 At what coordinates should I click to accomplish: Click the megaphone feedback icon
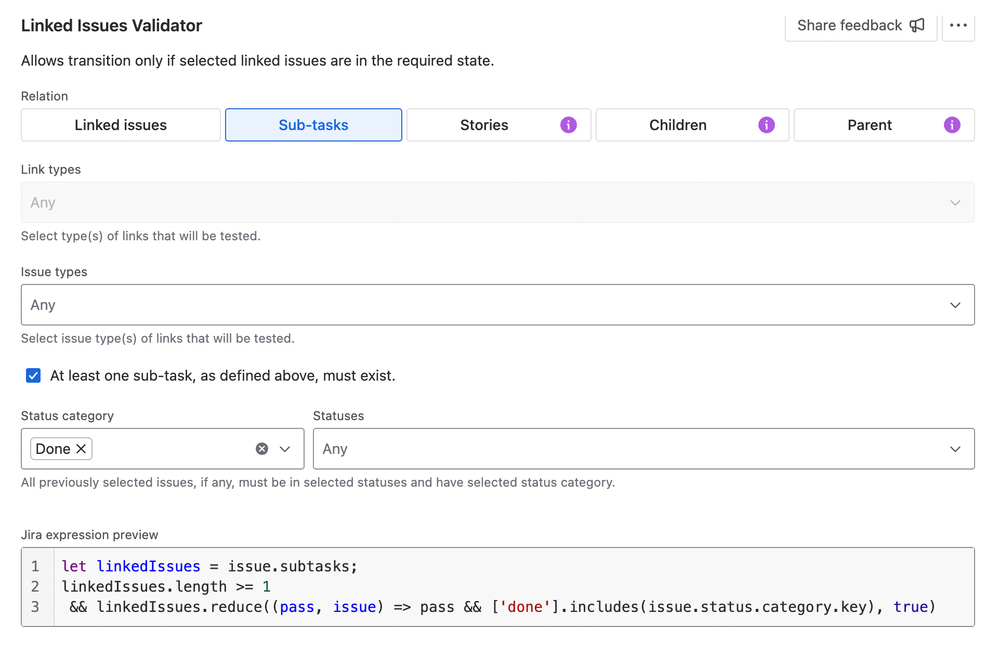point(917,25)
